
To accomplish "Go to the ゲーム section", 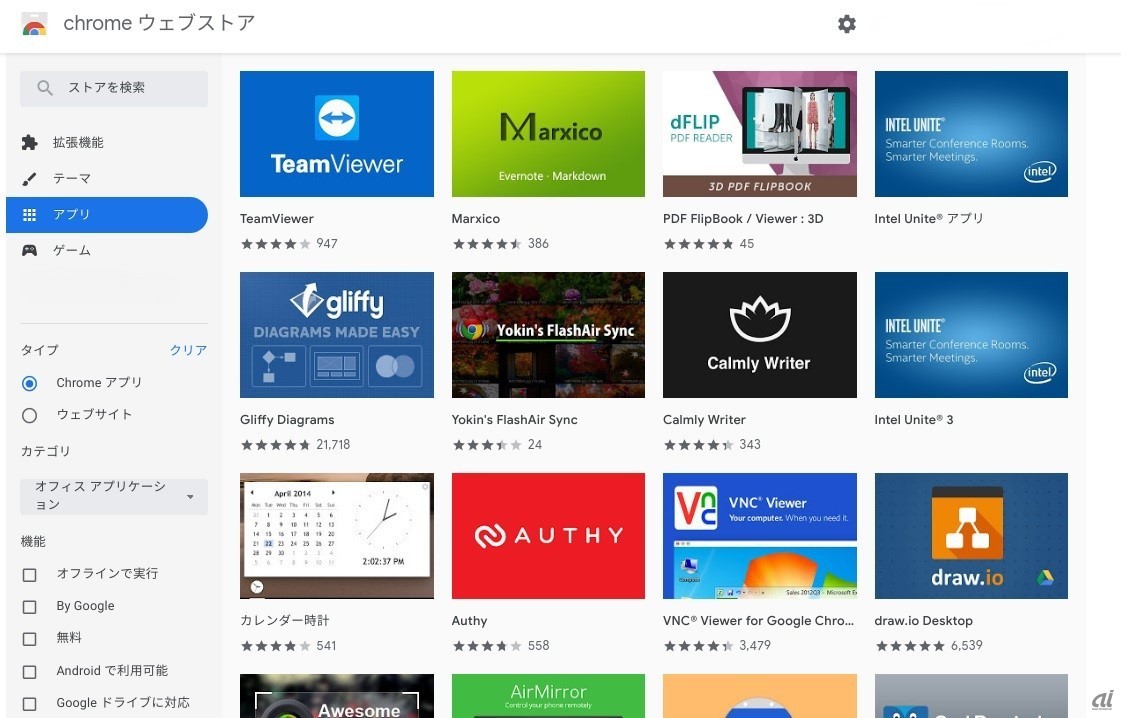I will coord(107,250).
